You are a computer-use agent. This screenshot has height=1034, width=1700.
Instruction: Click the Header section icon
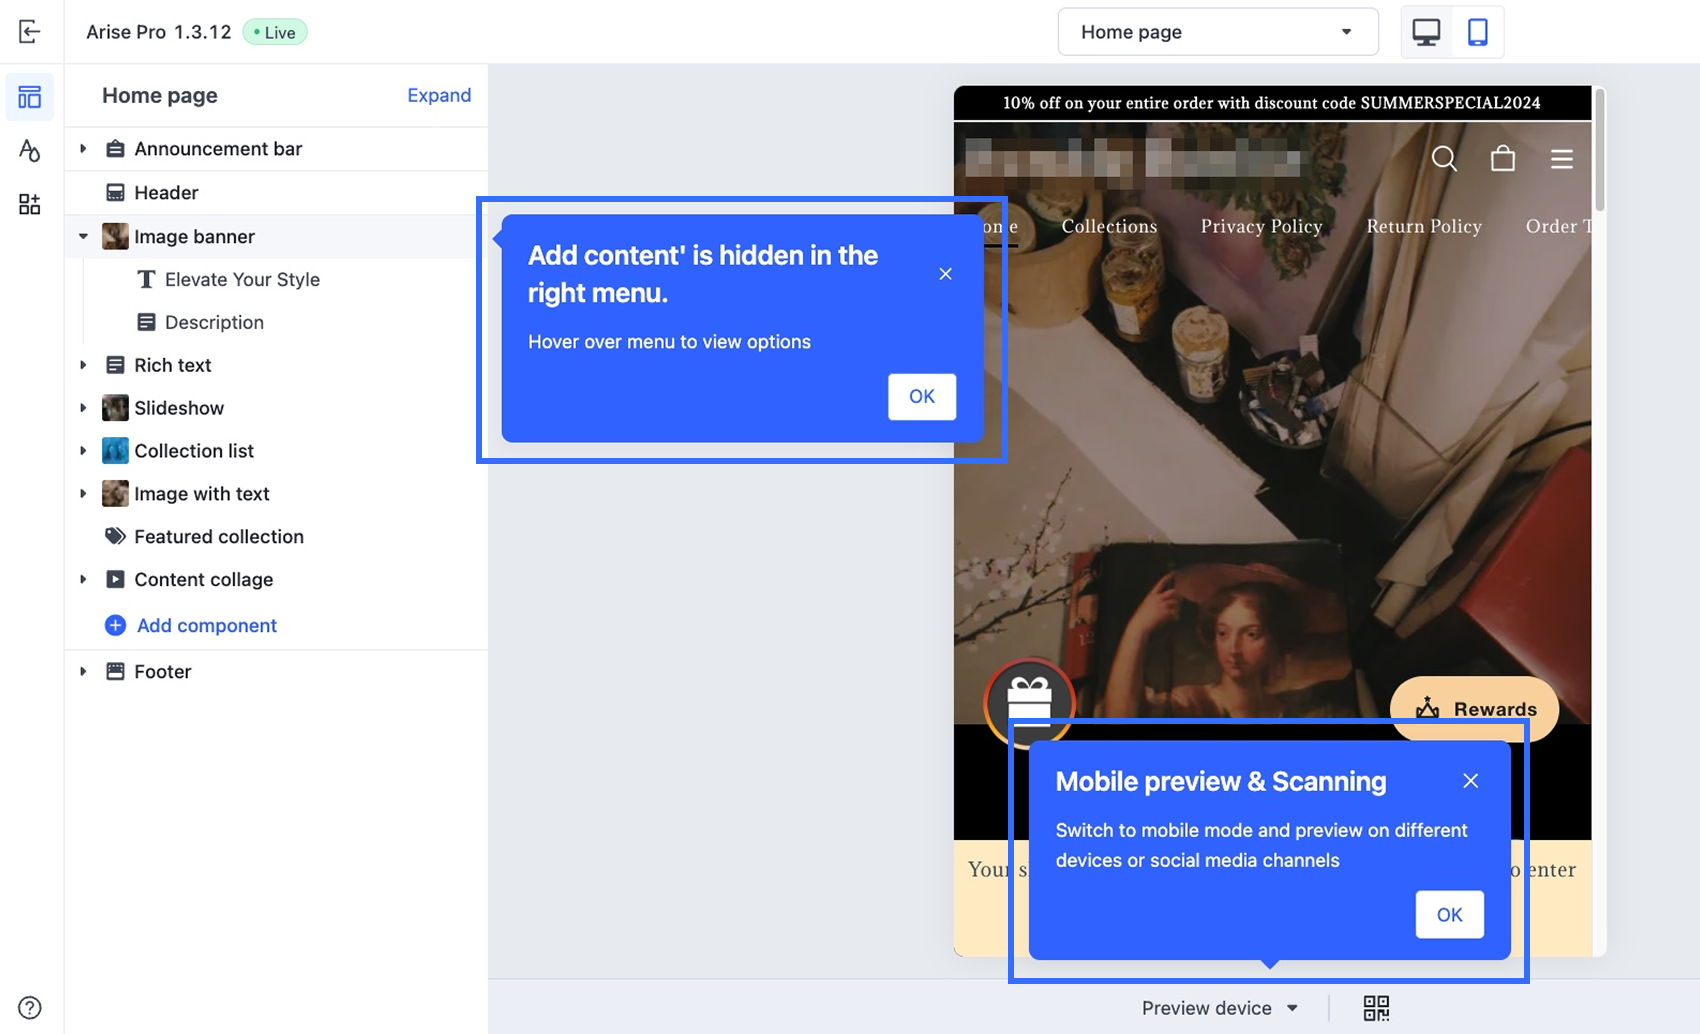(116, 192)
